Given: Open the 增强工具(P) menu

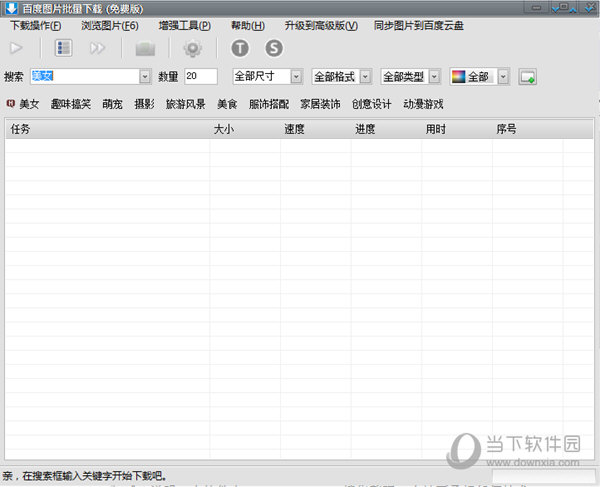Looking at the screenshot, I should coord(184,26).
